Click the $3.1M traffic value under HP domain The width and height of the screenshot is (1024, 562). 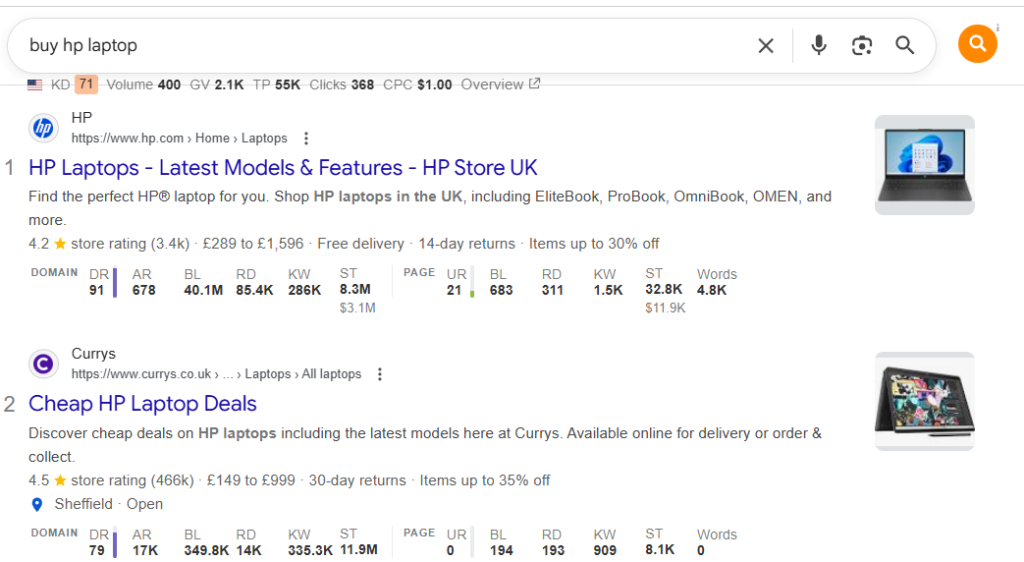[x=357, y=308]
